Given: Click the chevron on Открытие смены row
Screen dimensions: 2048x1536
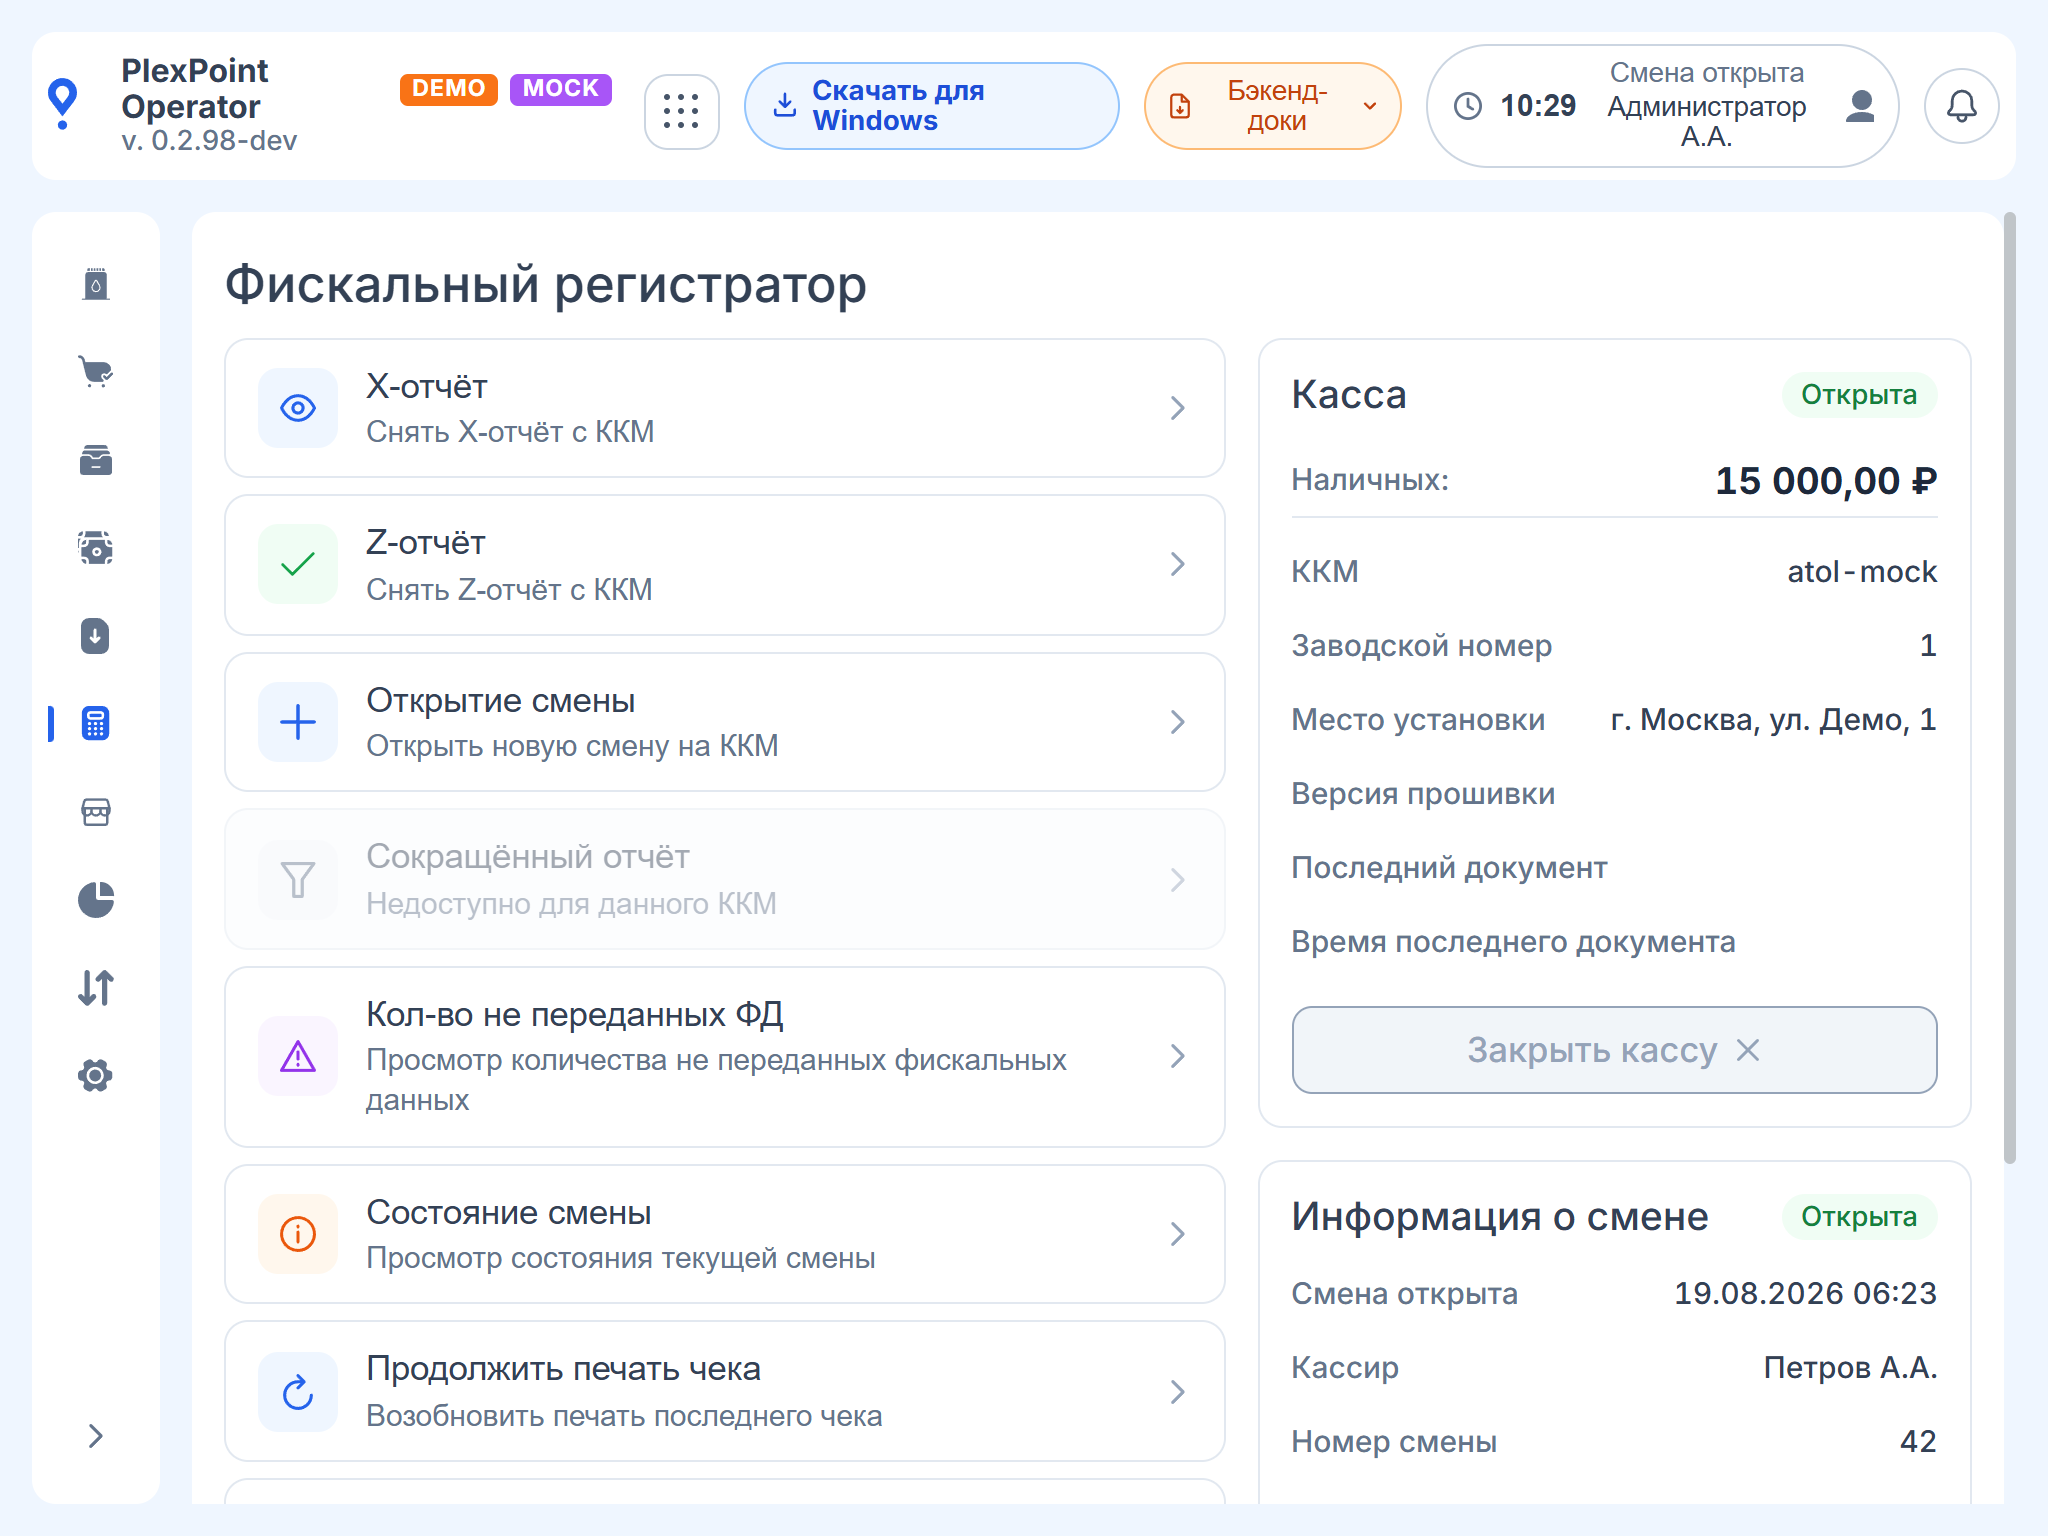Looking at the screenshot, I should click(x=1178, y=722).
